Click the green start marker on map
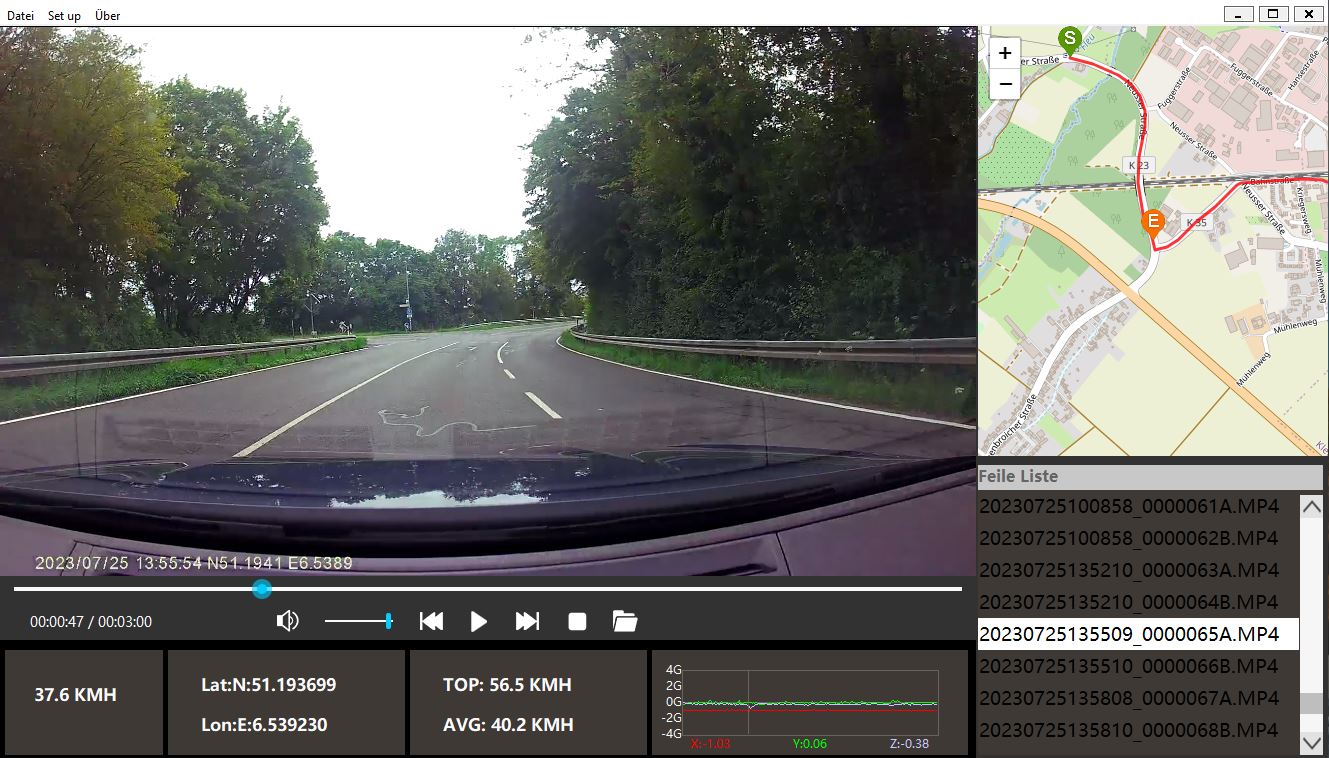The width and height of the screenshot is (1329, 758). point(1069,41)
